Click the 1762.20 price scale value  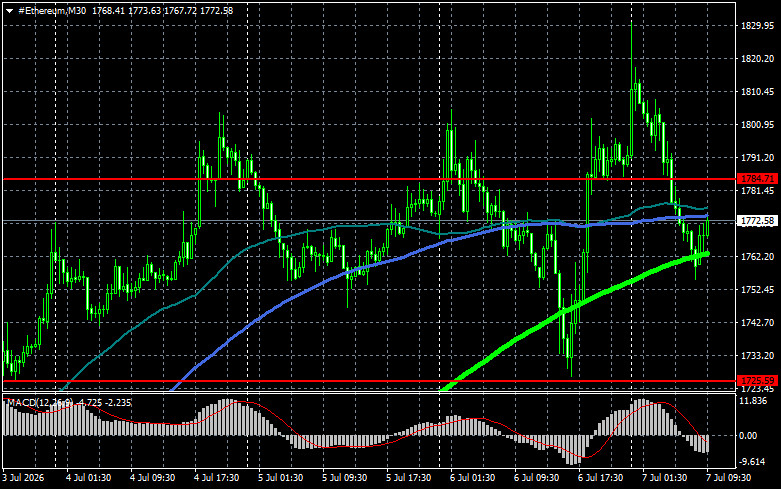coord(758,256)
